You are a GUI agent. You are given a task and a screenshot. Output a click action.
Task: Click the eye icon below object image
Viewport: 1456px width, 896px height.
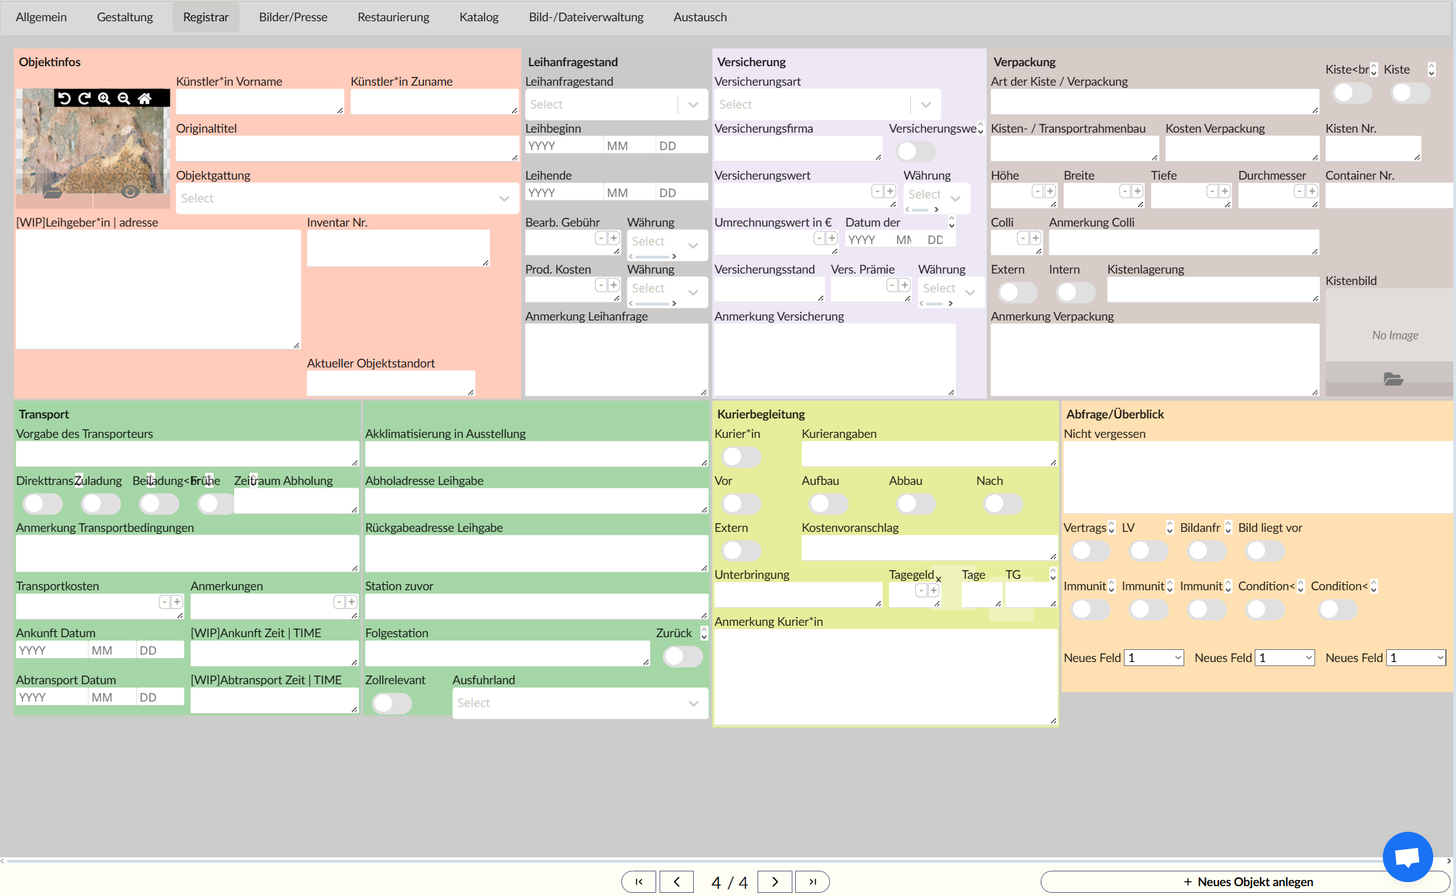tap(130, 192)
